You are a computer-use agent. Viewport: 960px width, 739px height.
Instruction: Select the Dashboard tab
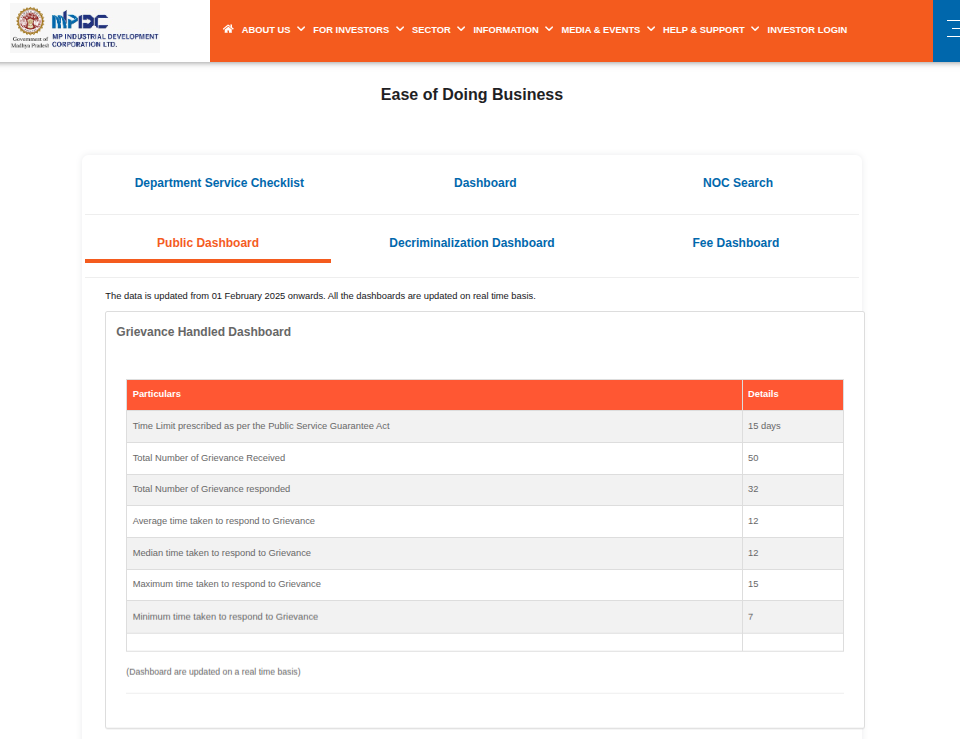tap(485, 183)
